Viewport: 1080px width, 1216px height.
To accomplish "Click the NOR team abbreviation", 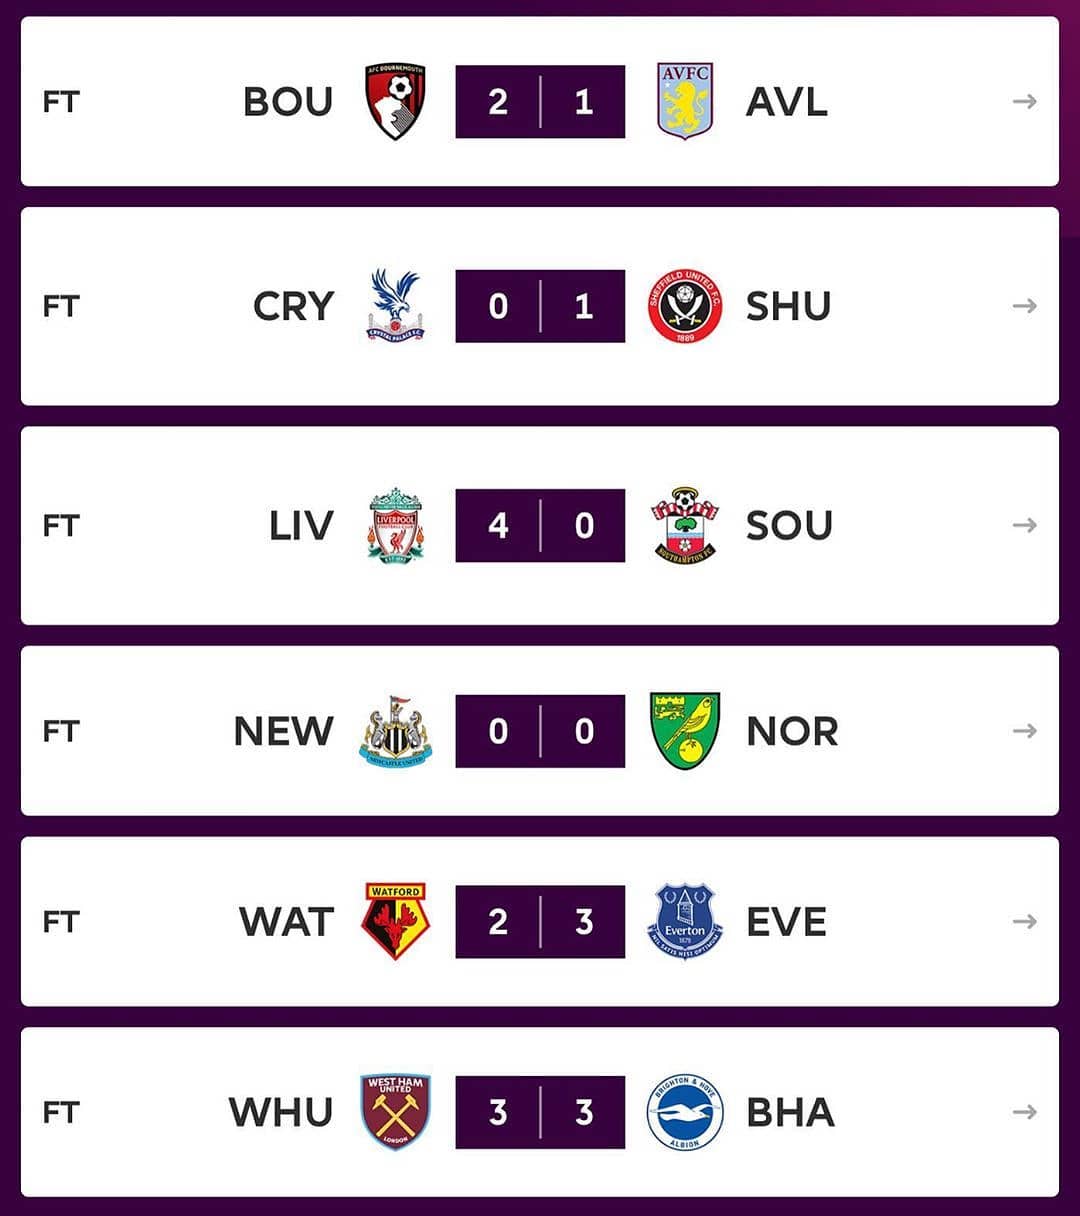I will pyautogui.click(x=792, y=732).
